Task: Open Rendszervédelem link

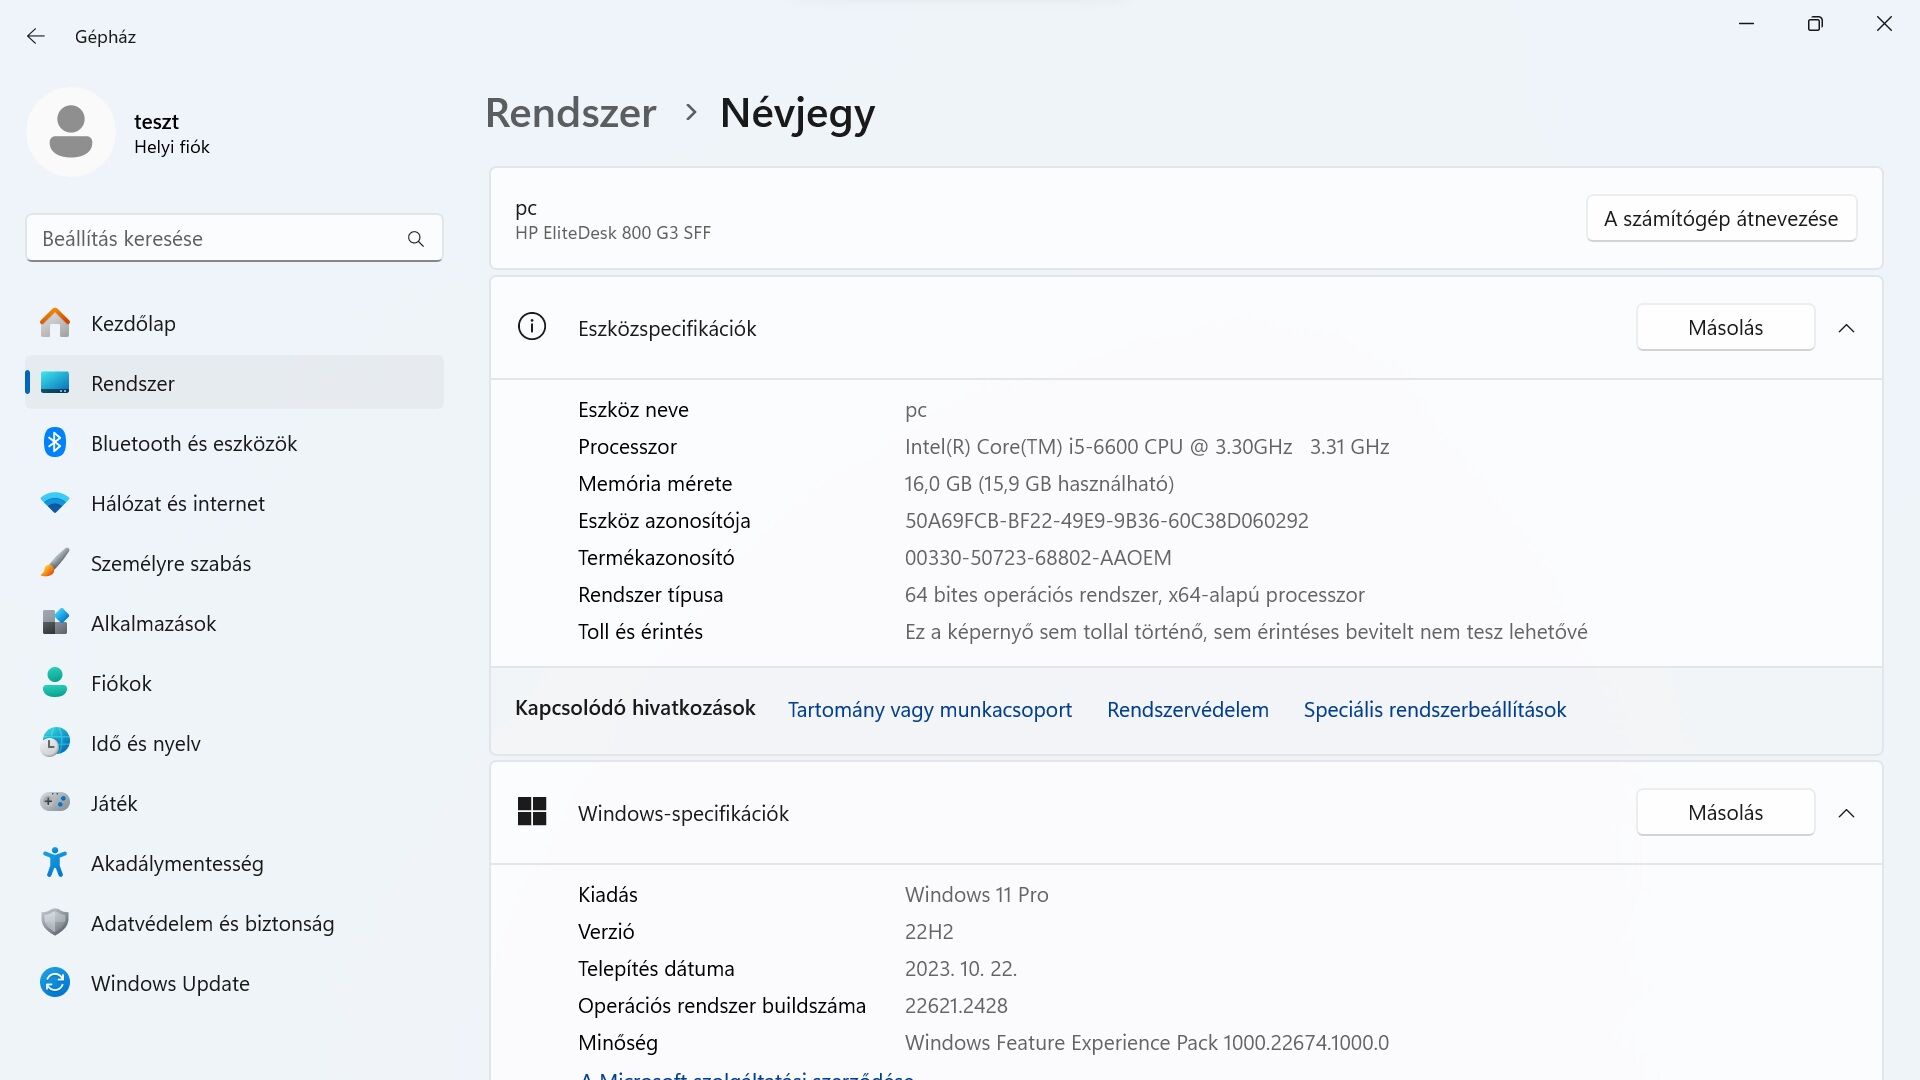Action: (1187, 710)
